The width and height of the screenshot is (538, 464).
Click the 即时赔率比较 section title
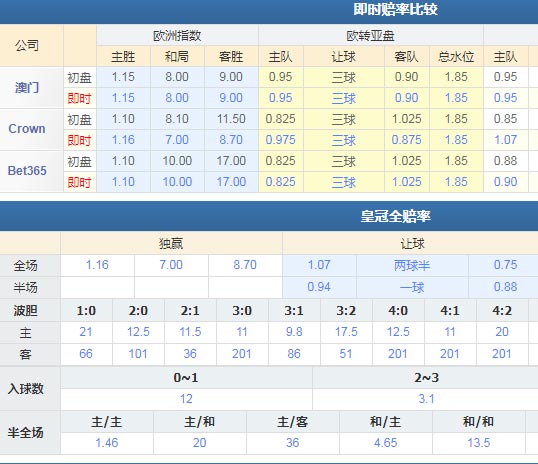click(x=395, y=9)
